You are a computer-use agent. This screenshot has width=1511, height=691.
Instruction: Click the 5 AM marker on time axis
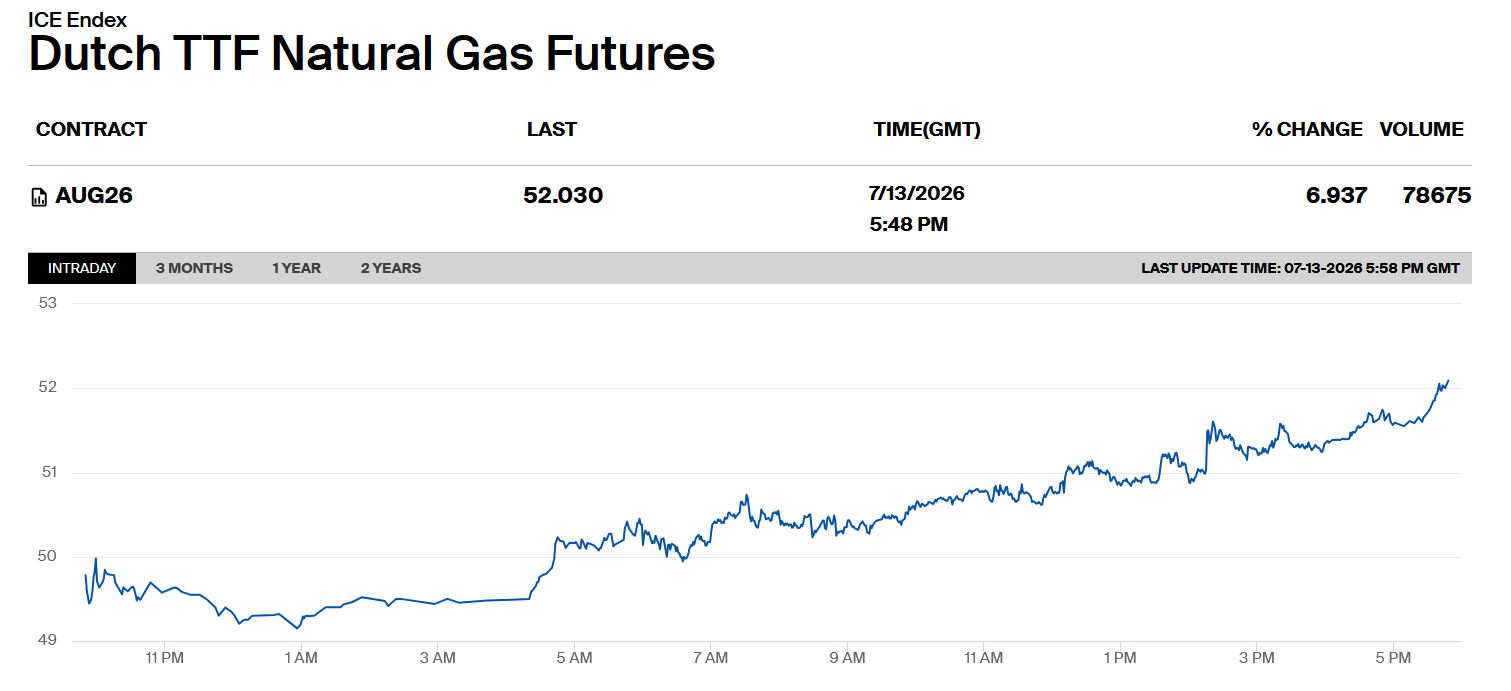click(574, 658)
